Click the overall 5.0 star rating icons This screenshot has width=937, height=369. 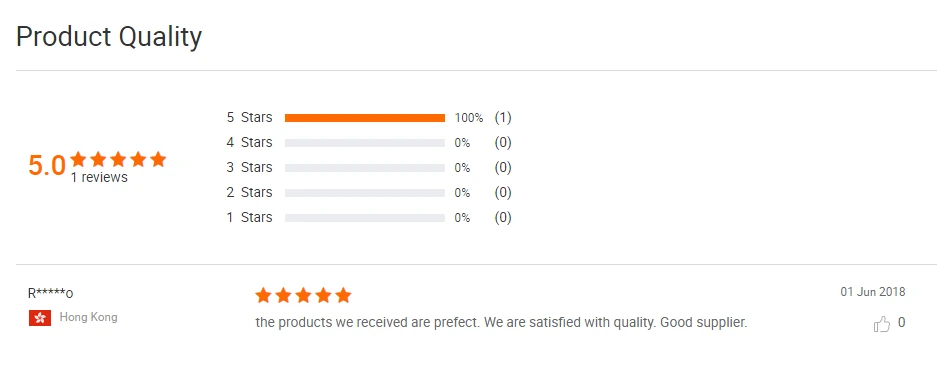click(118, 159)
